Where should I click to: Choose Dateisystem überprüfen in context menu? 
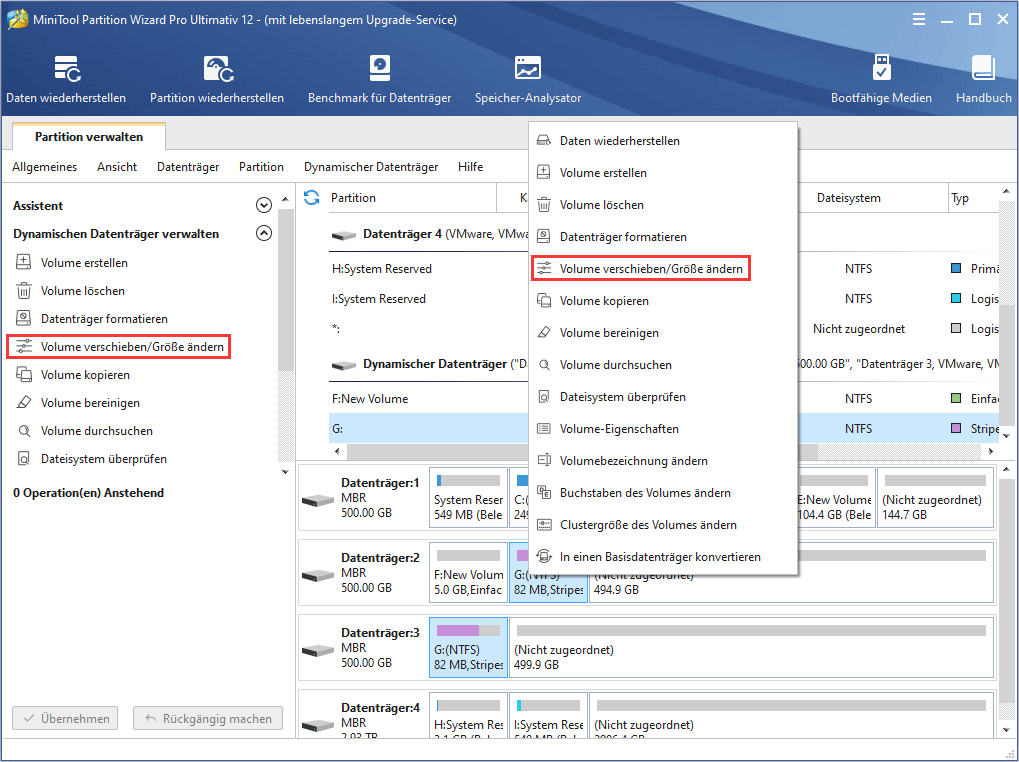[663, 396]
